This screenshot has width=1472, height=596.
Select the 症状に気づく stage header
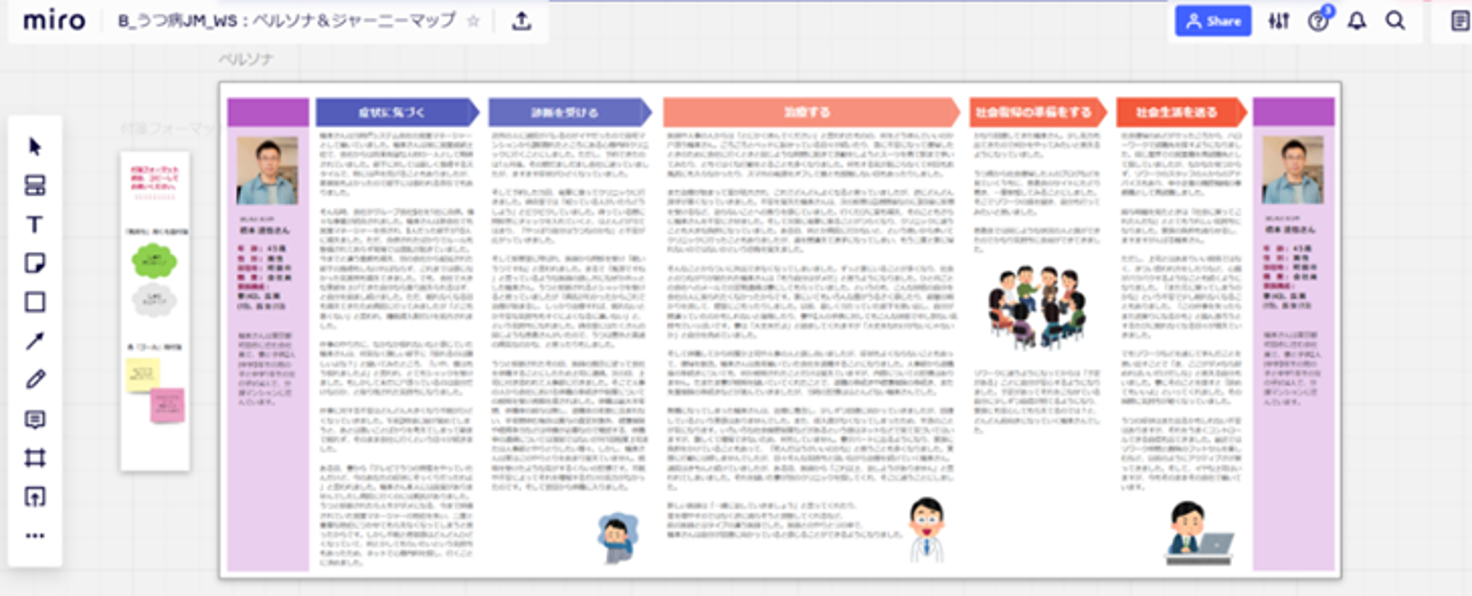398,112
